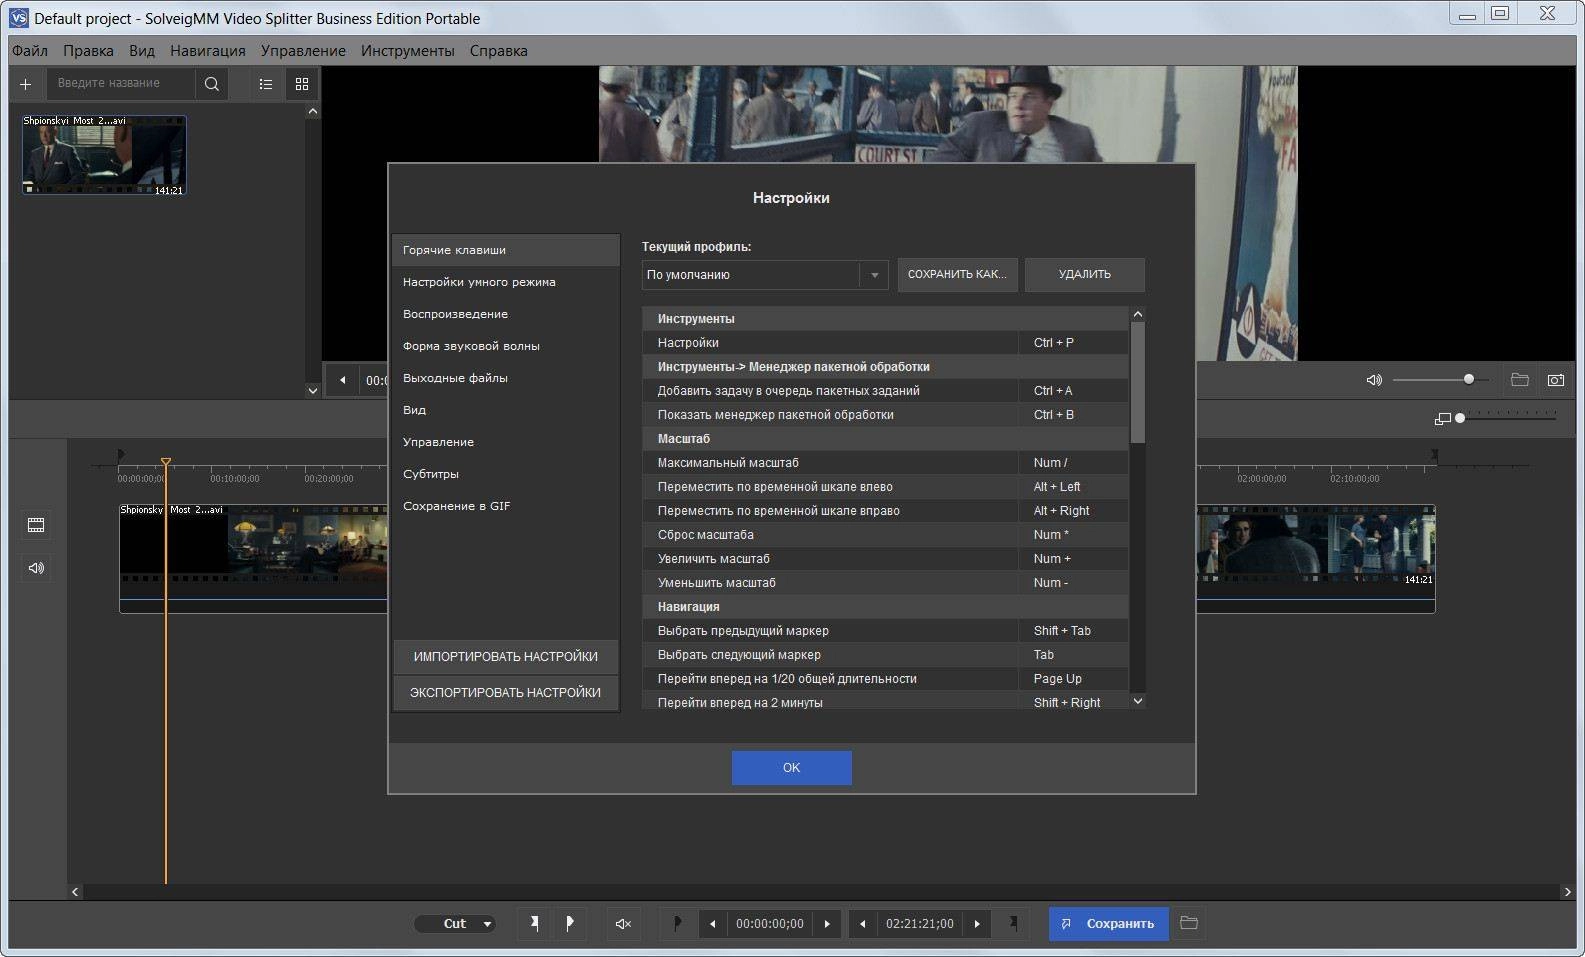Image resolution: width=1585 pixels, height=957 pixels.
Task: Confirm settings with the OK button
Action: click(792, 768)
